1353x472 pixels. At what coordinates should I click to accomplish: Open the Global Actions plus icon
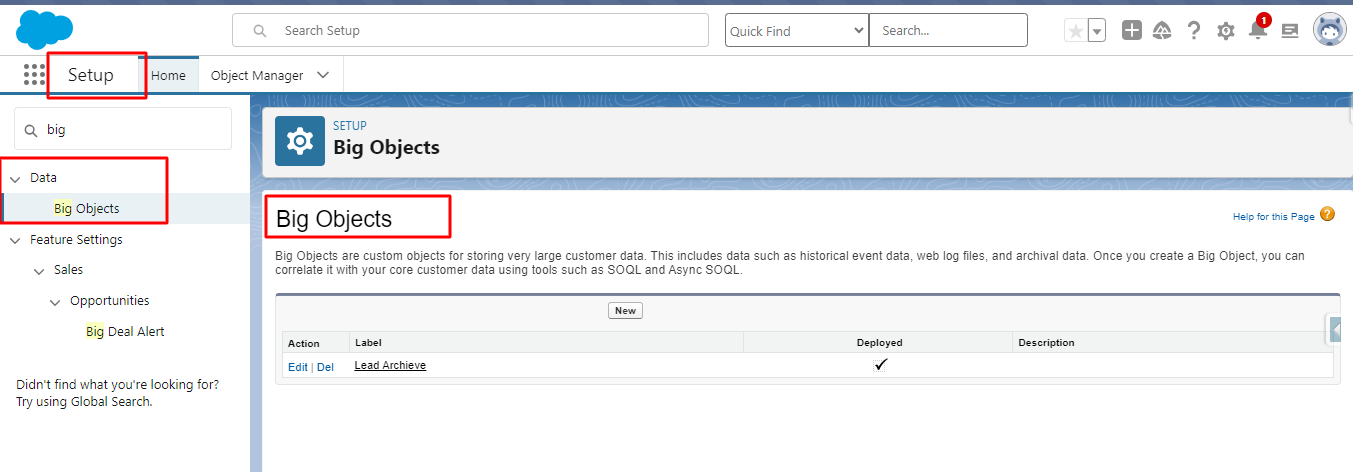pos(1132,31)
